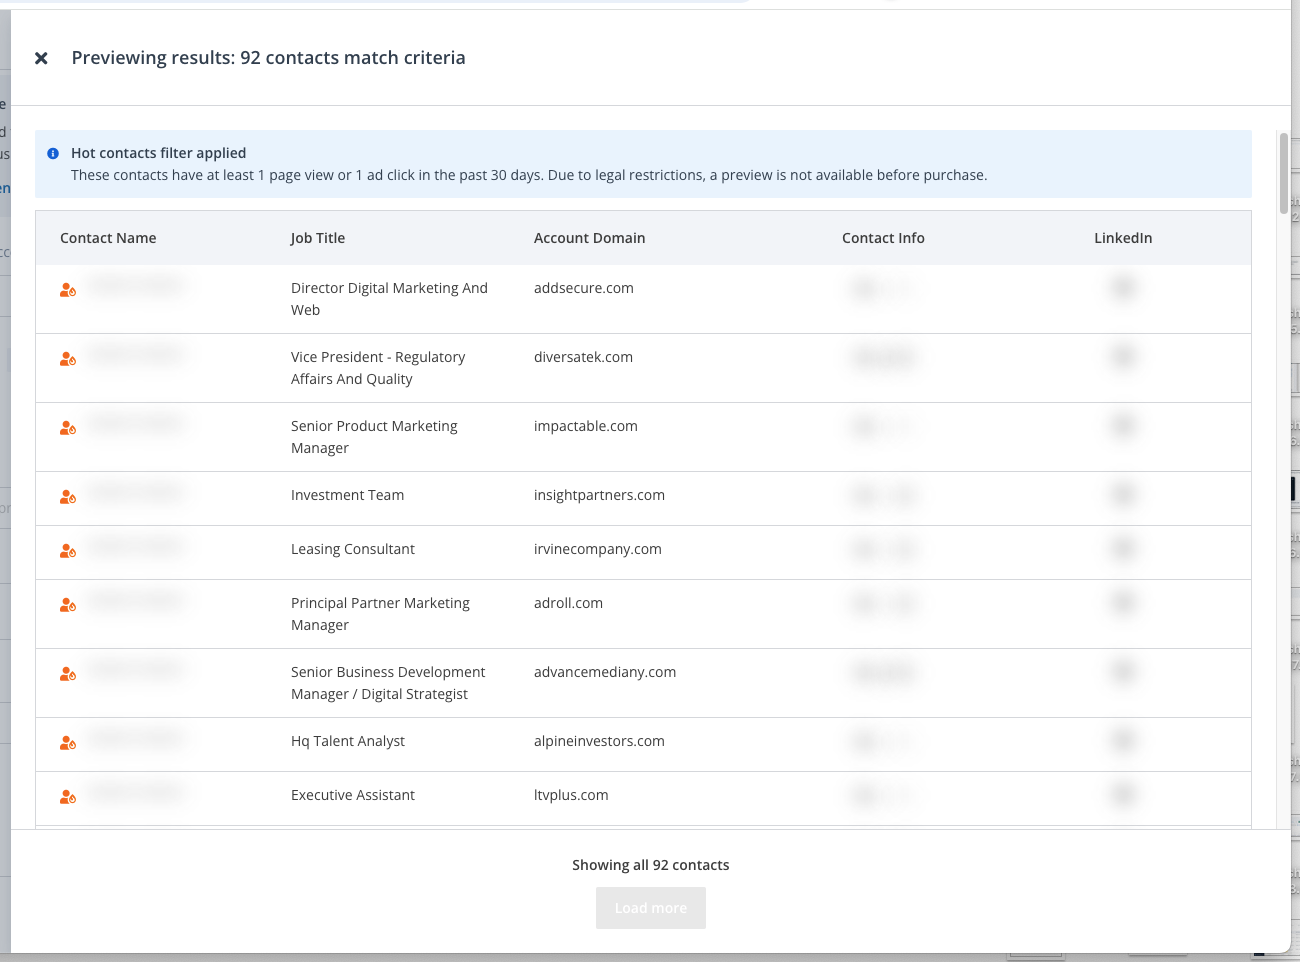Select the Executive Assistant job title cell
Screen dimensions: 1300x962
[353, 795]
